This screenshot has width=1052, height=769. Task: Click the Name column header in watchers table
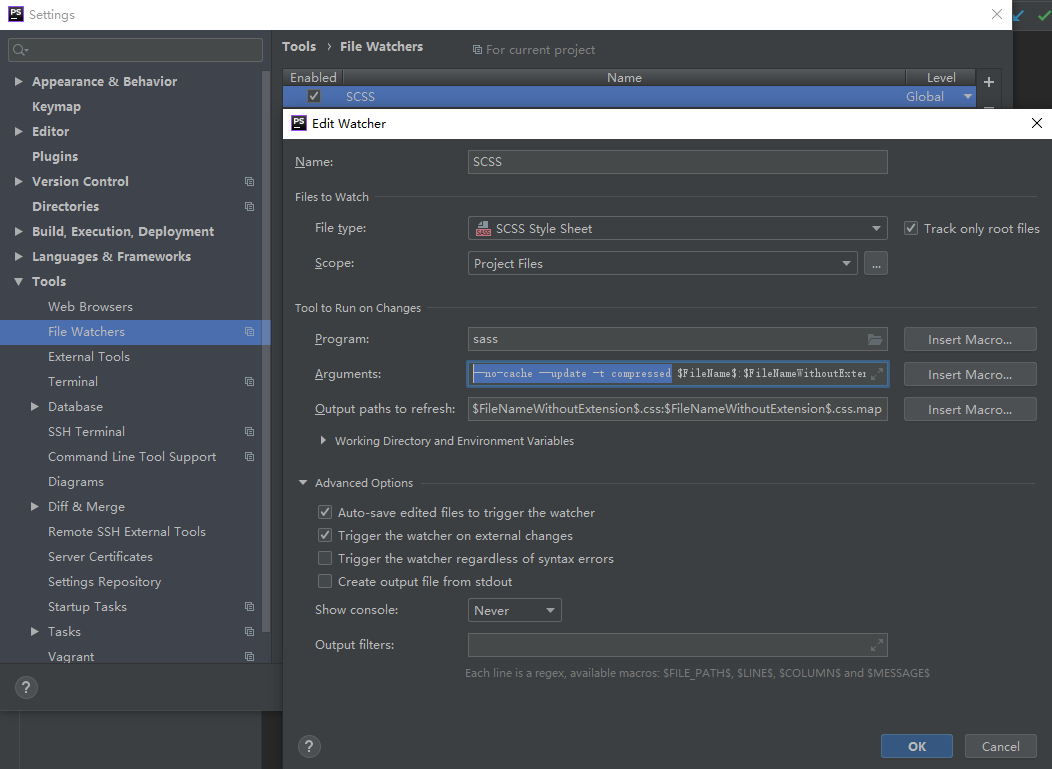point(624,78)
